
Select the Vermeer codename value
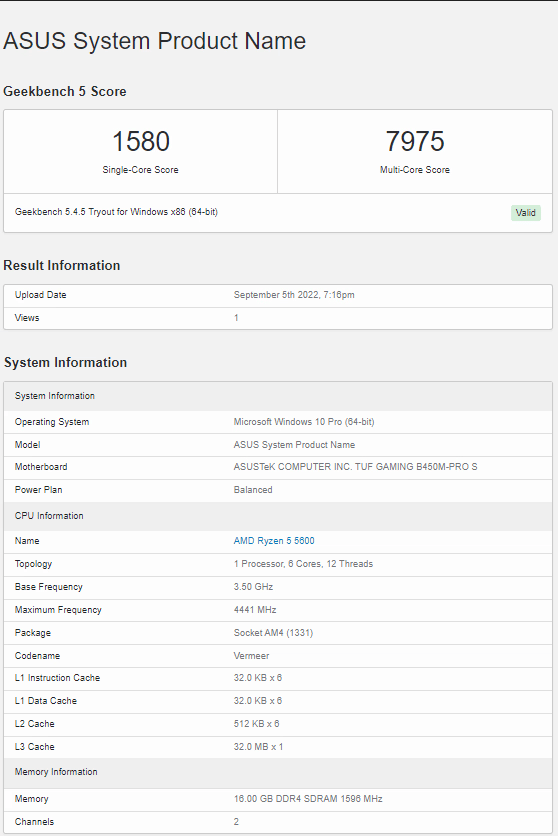(x=251, y=656)
